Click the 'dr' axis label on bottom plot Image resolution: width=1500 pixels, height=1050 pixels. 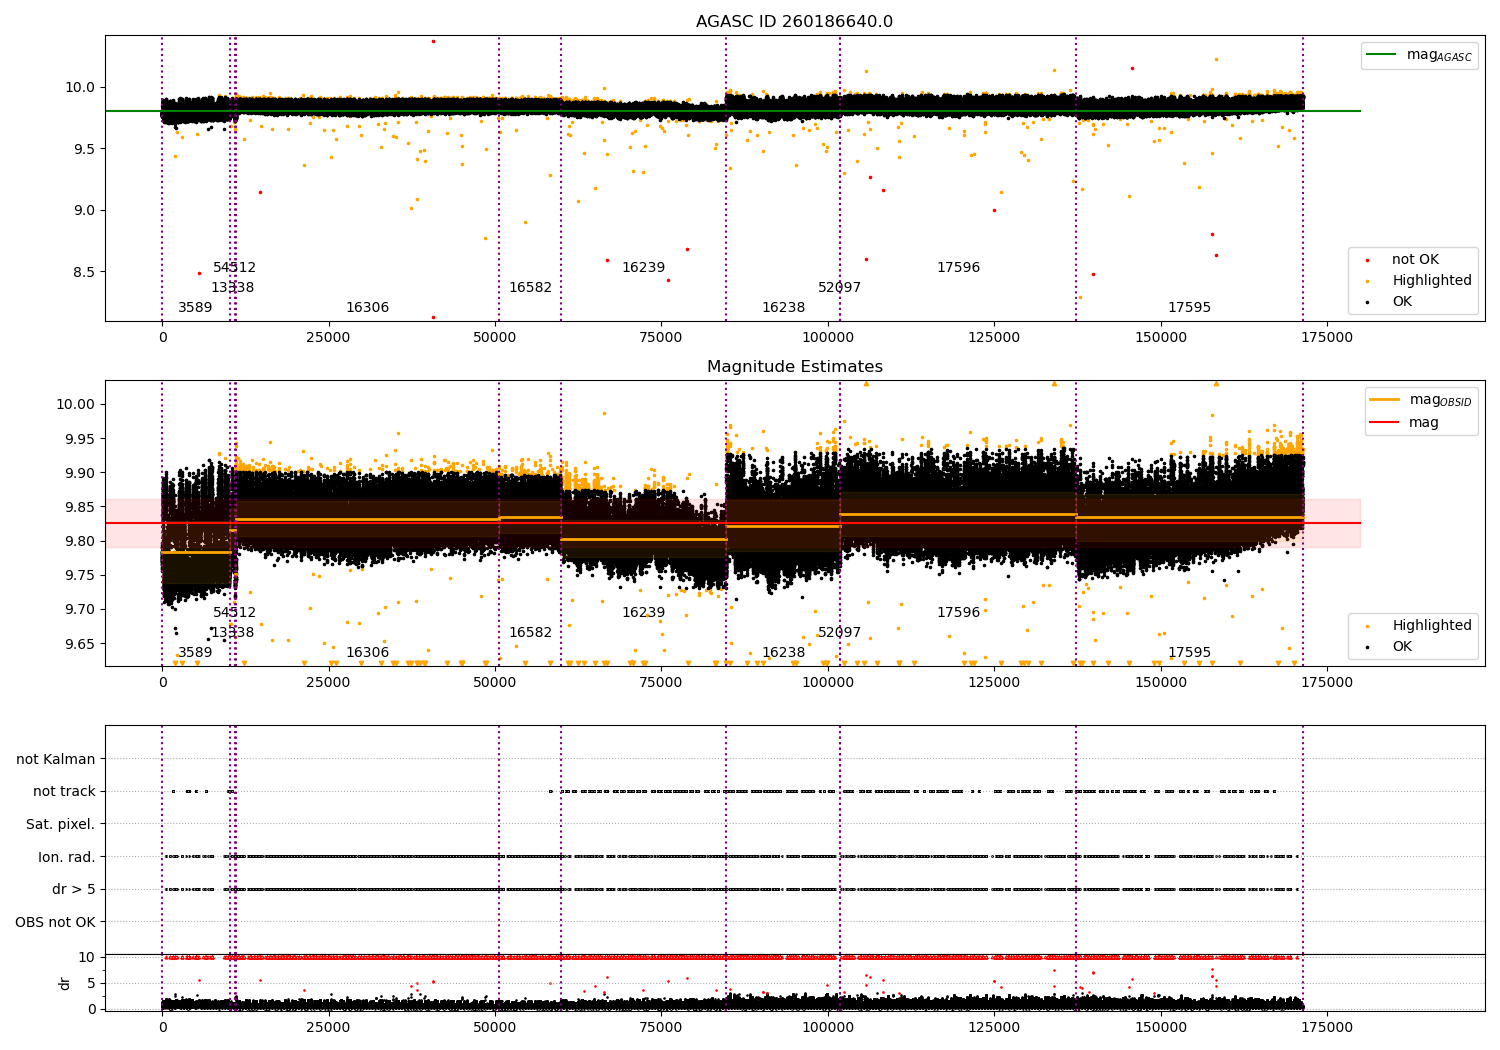coord(65,983)
